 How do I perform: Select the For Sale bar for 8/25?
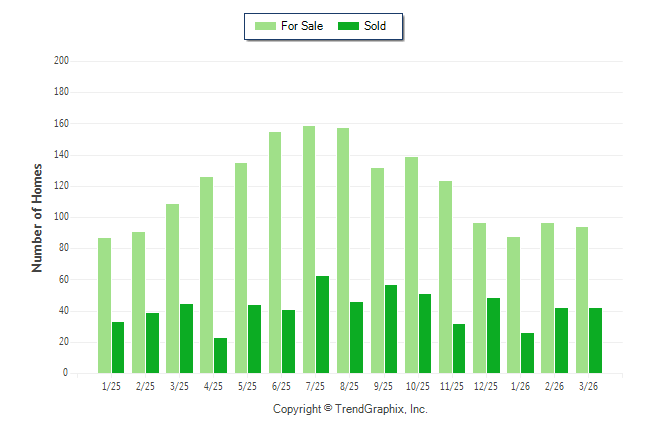coord(343,250)
